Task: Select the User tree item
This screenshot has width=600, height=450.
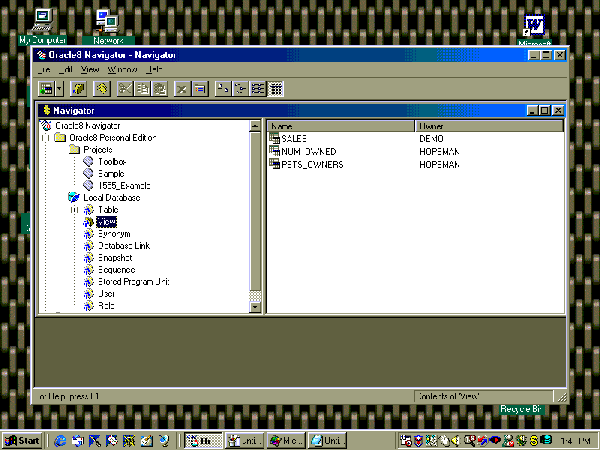Action: point(106,294)
